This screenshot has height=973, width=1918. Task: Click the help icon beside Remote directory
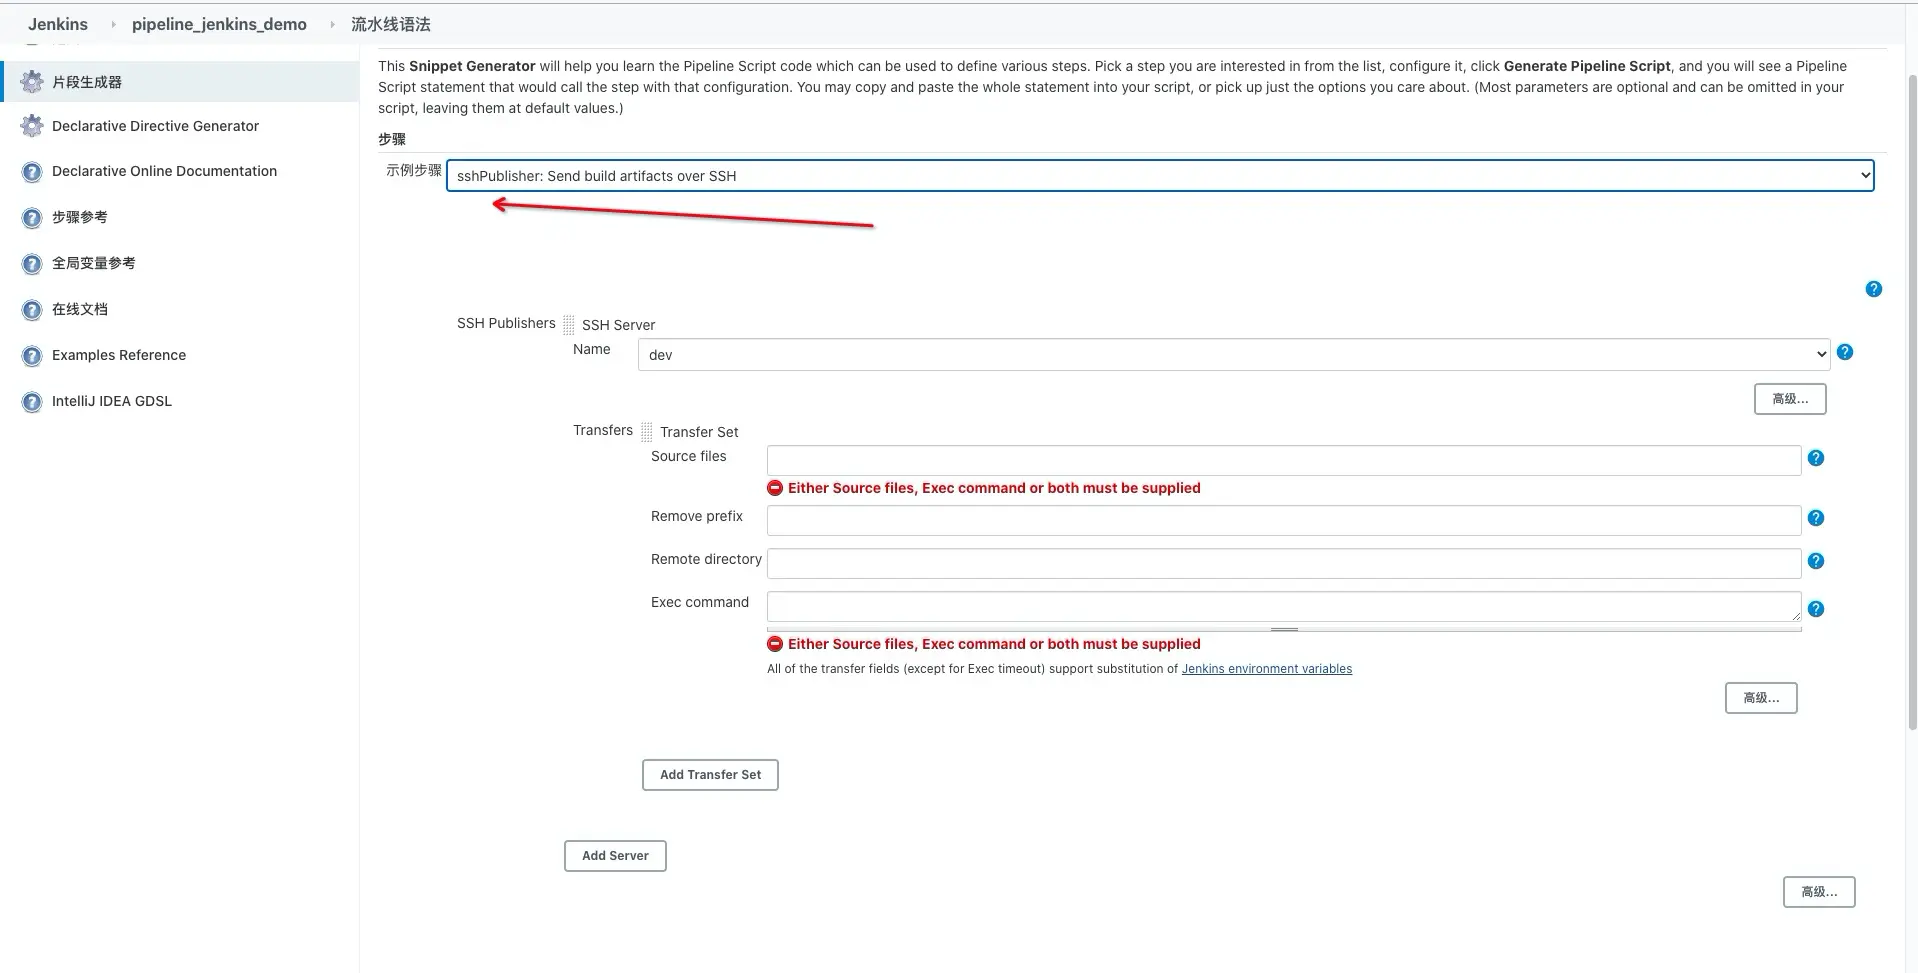tap(1816, 561)
